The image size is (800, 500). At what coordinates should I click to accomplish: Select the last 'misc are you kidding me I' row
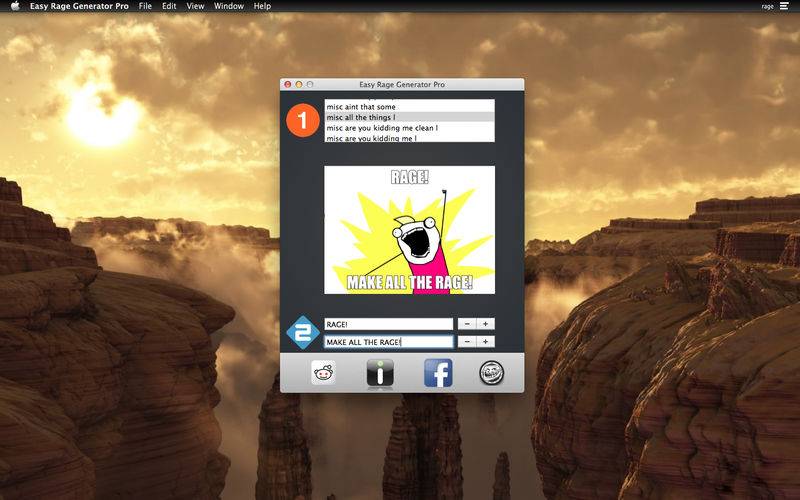(410, 138)
